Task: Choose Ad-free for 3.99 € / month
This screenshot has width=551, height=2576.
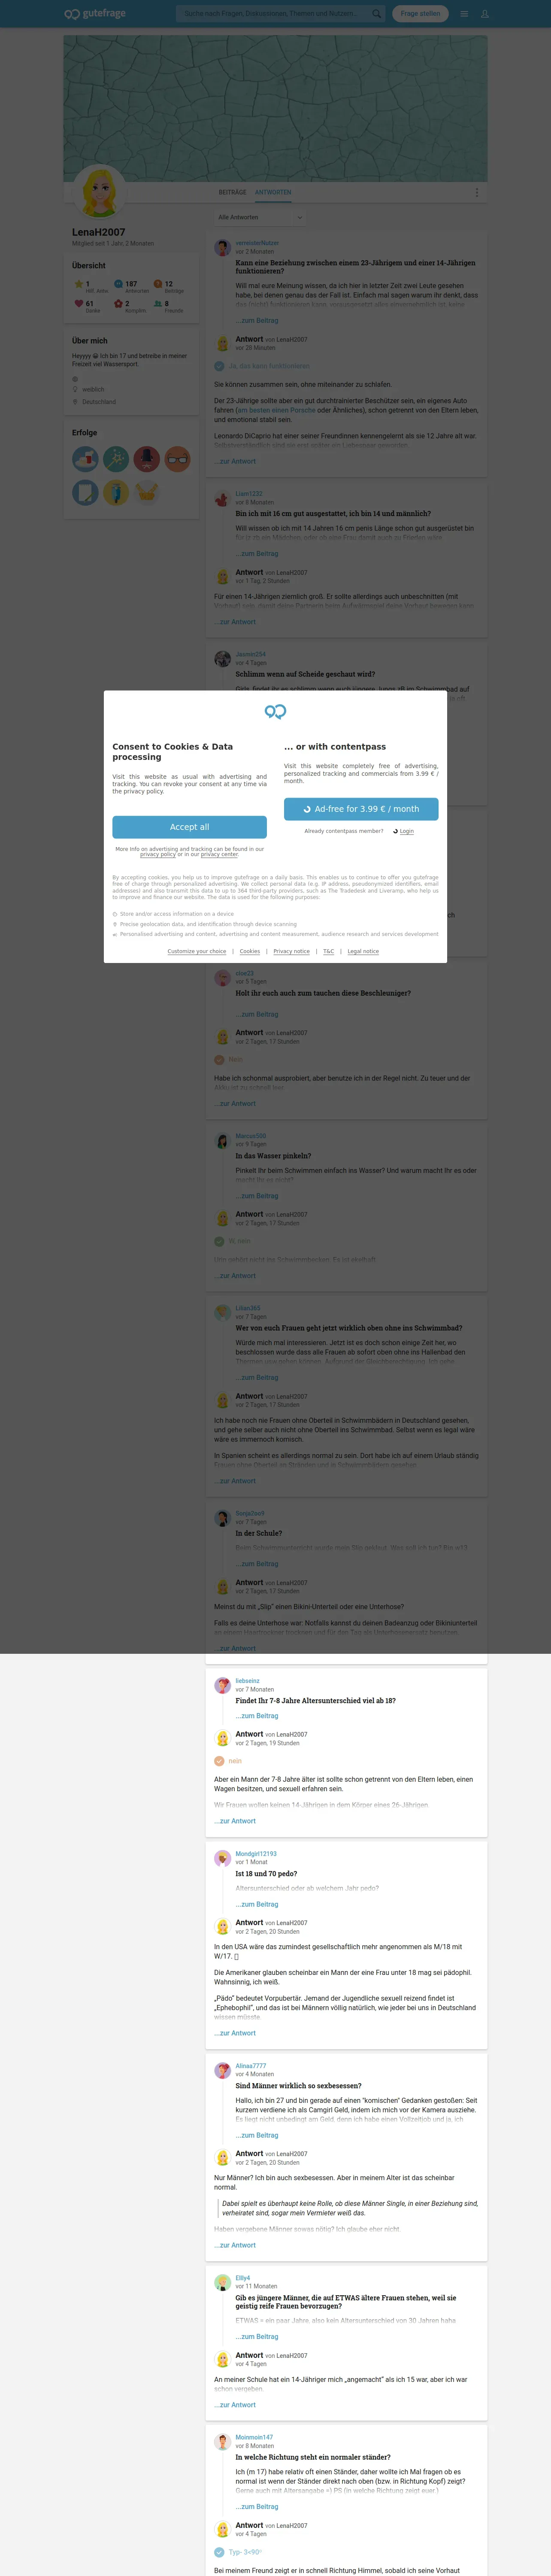Action: [361, 809]
